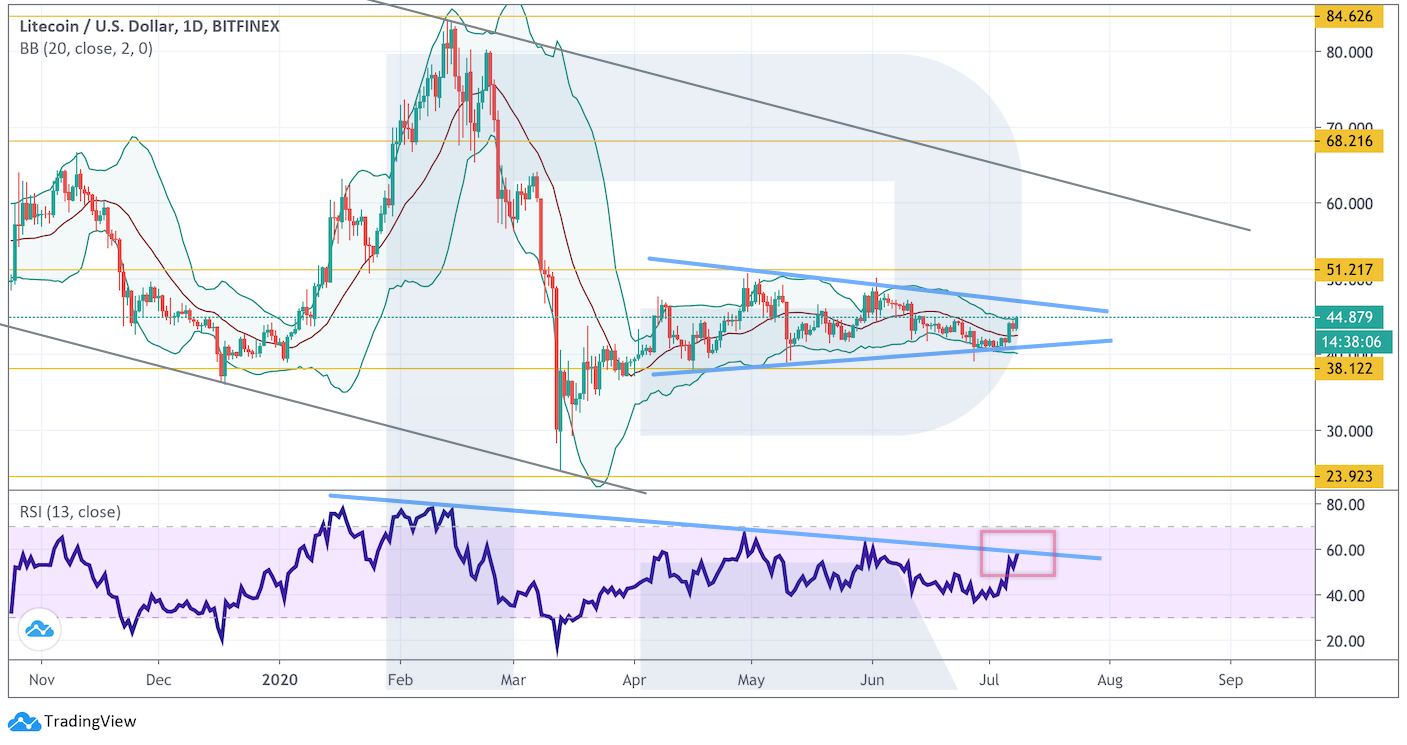This screenshot has height=745, width=1407.
Task: Click the 60.000 price axis value
Action: click(x=1351, y=204)
